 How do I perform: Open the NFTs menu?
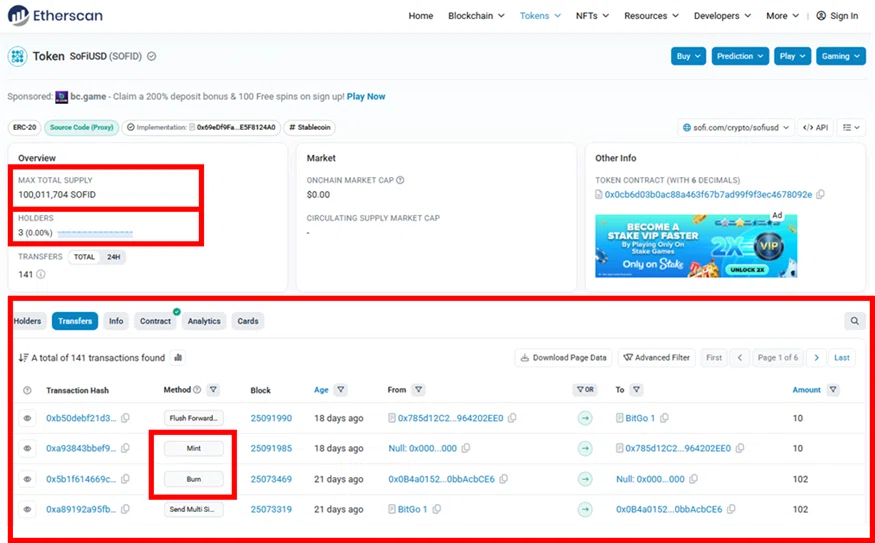tap(592, 16)
